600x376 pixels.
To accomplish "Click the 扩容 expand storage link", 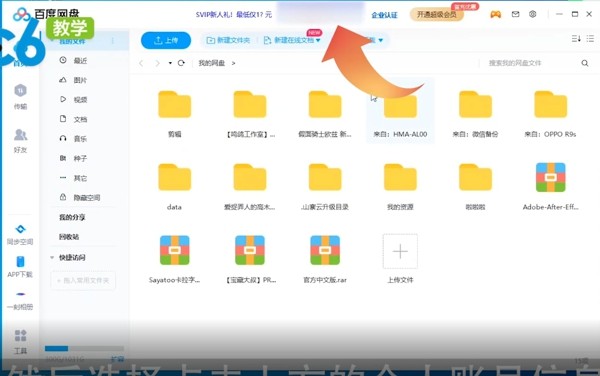I will (x=117, y=359).
